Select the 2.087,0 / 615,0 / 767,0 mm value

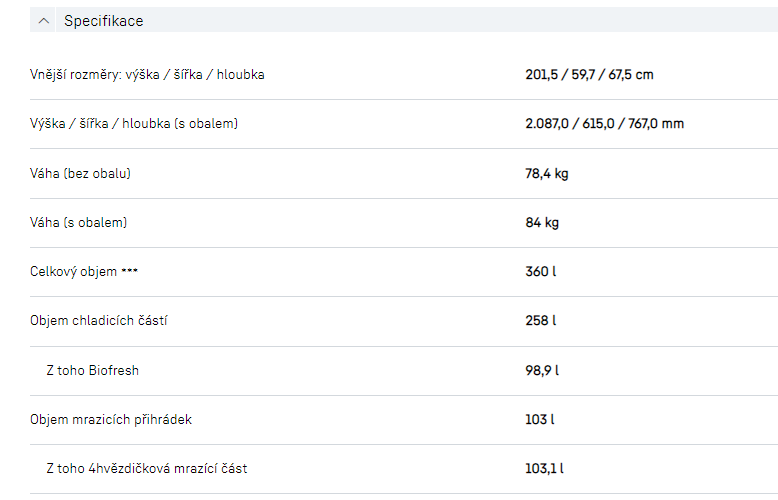(x=604, y=124)
